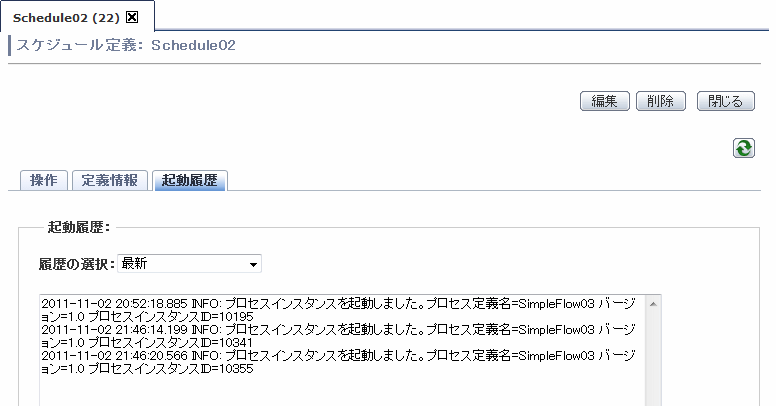Open the 履歴の選択 dropdown showing 最新

coord(189,263)
